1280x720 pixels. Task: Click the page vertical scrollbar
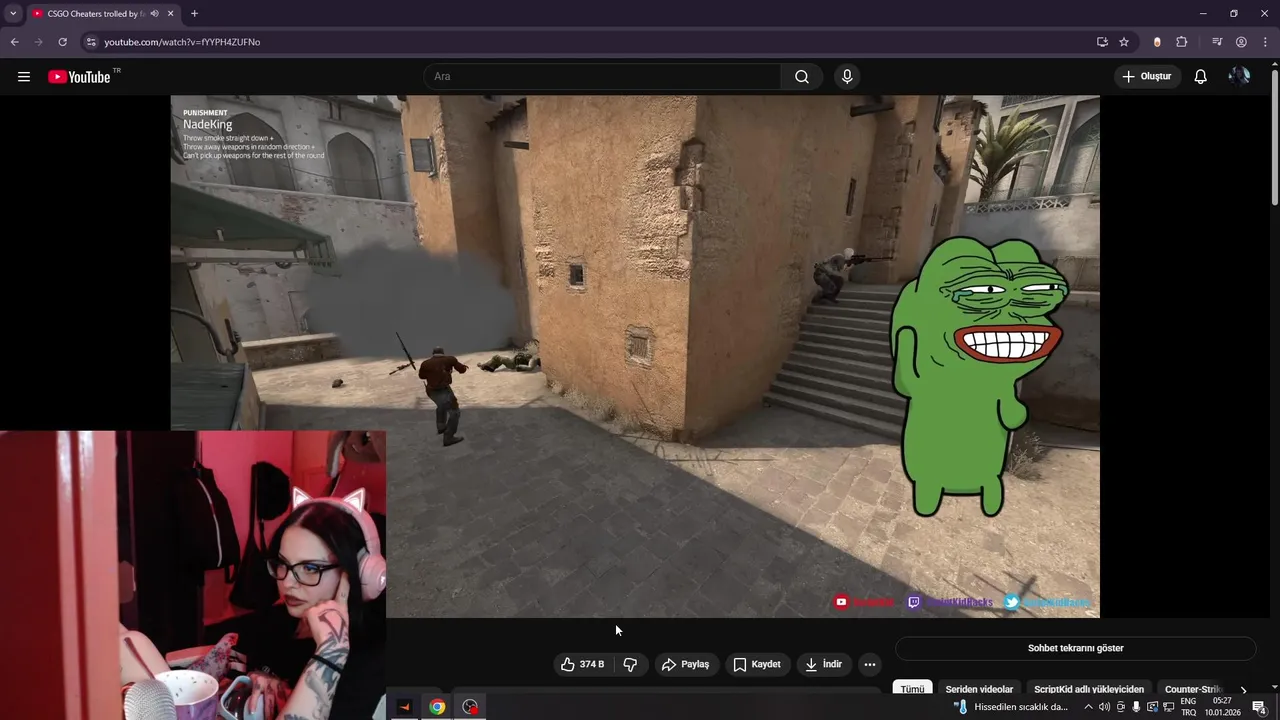point(1274,137)
